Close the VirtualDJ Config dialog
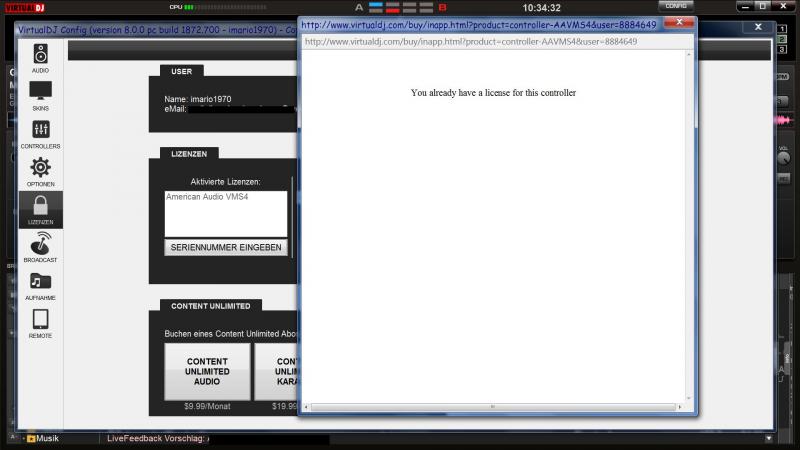This screenshot has width=800, height=450. (x=758, y=27)
